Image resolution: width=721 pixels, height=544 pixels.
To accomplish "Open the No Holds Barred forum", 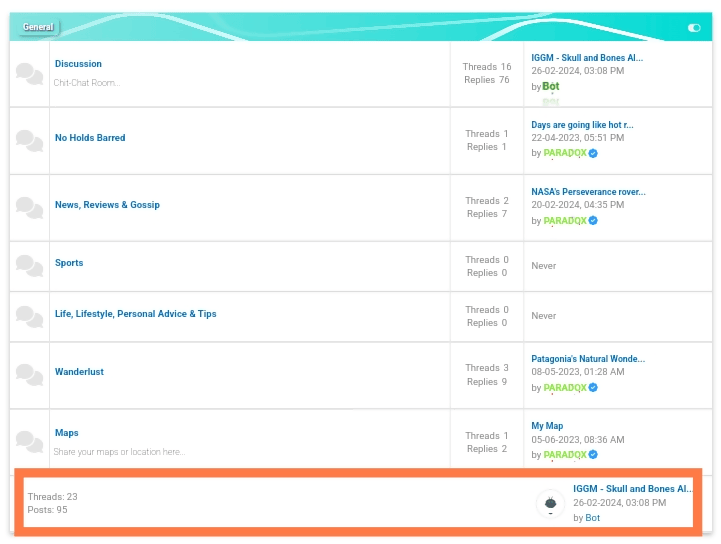I will 90,138.
